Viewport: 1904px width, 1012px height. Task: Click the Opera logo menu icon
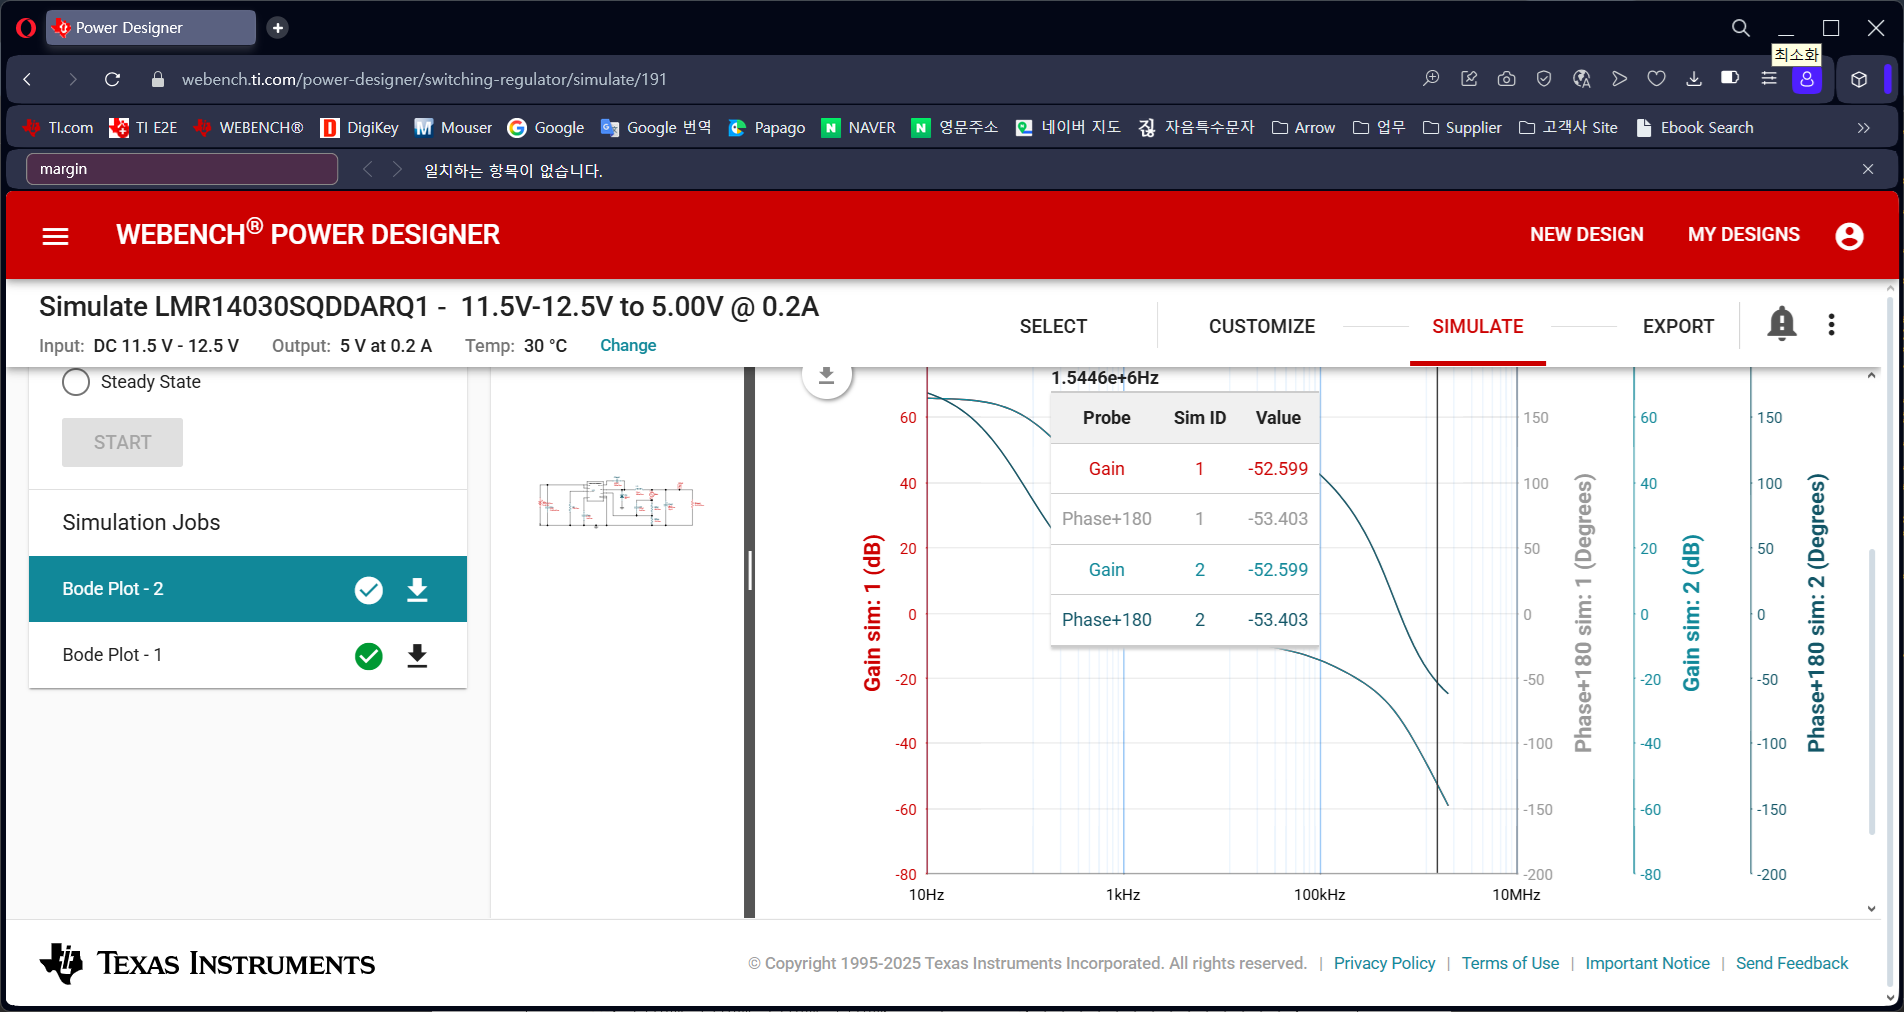coord(26,28)
